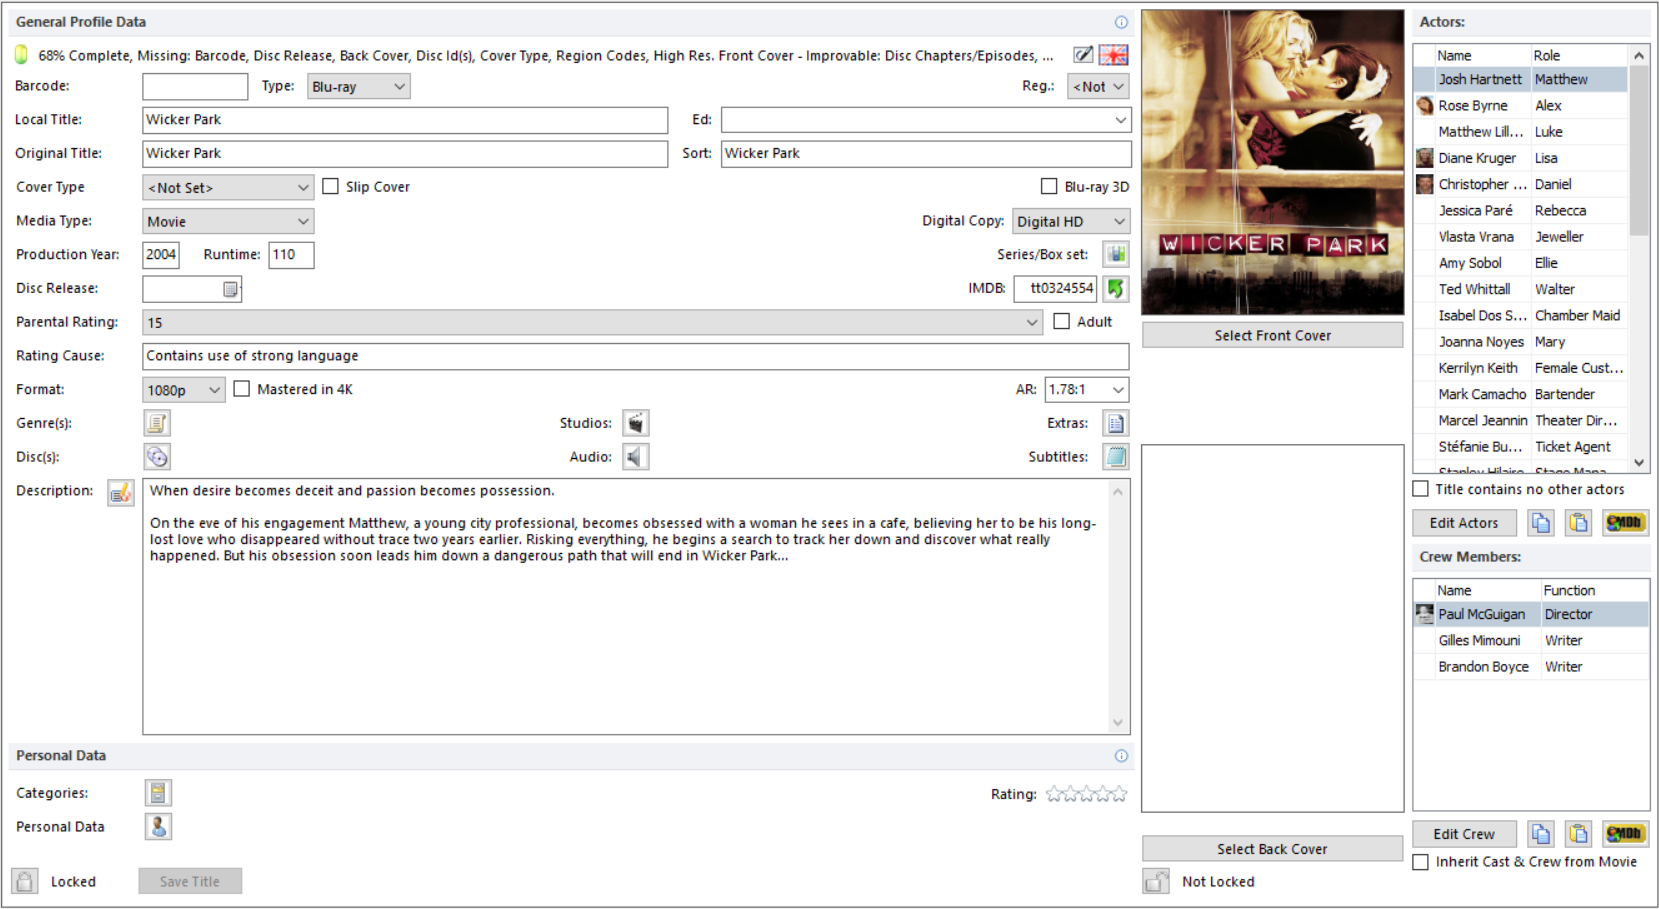Viewport: 1659px width, 909px height.
Task: Open the Disc Release calendar picker
Action: [230, 289]
